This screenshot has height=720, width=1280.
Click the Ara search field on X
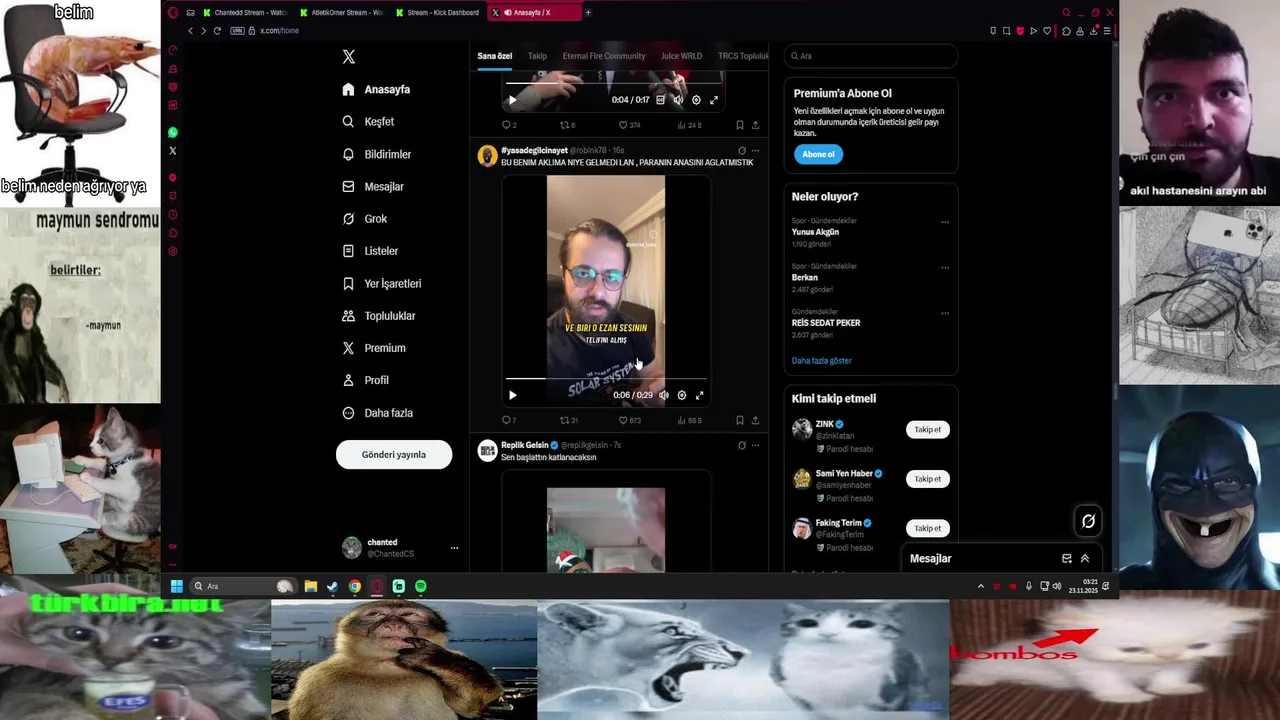(870, 56)
